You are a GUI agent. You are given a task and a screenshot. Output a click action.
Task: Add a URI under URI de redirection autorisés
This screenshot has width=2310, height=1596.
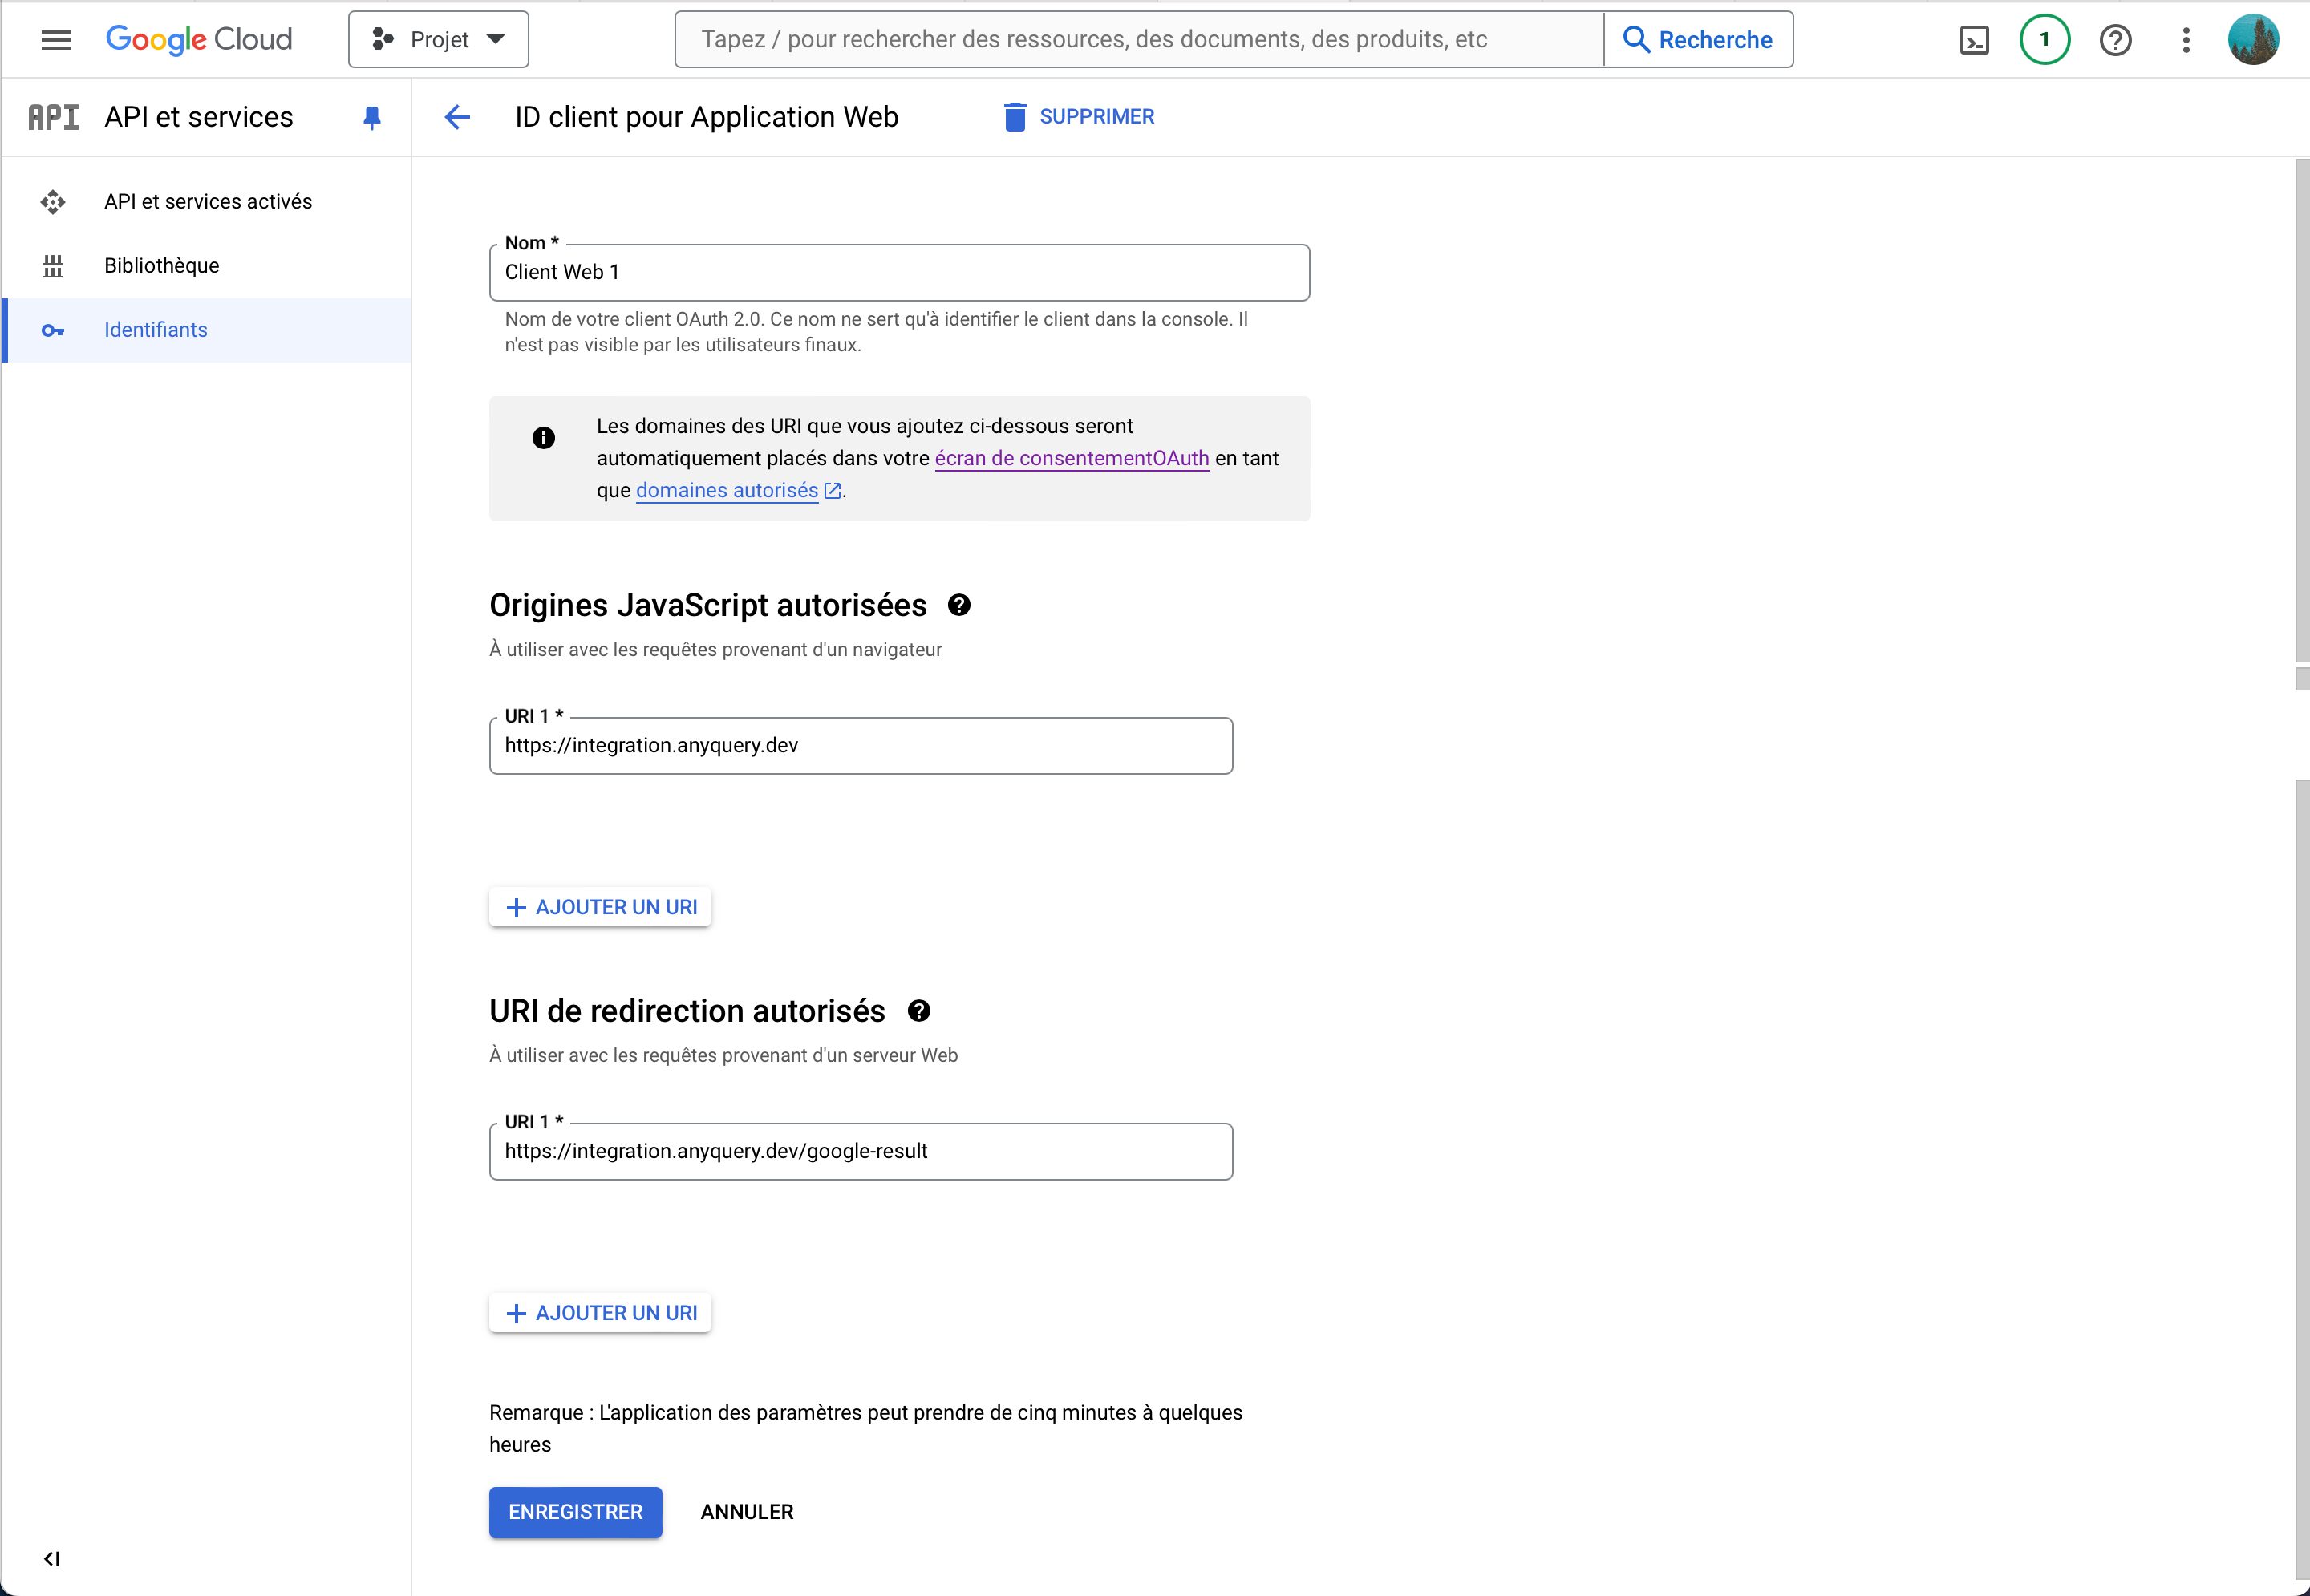click(600, 1313)
